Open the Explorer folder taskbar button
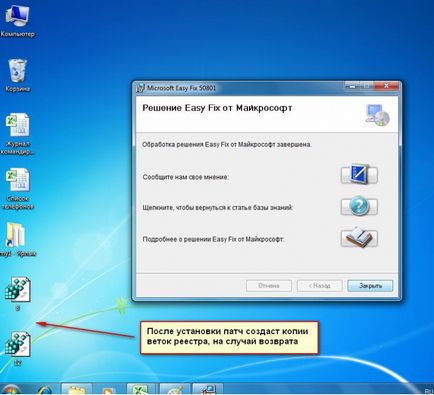The width and height of the screenshot is (434, 395). [x=77, y=389]
